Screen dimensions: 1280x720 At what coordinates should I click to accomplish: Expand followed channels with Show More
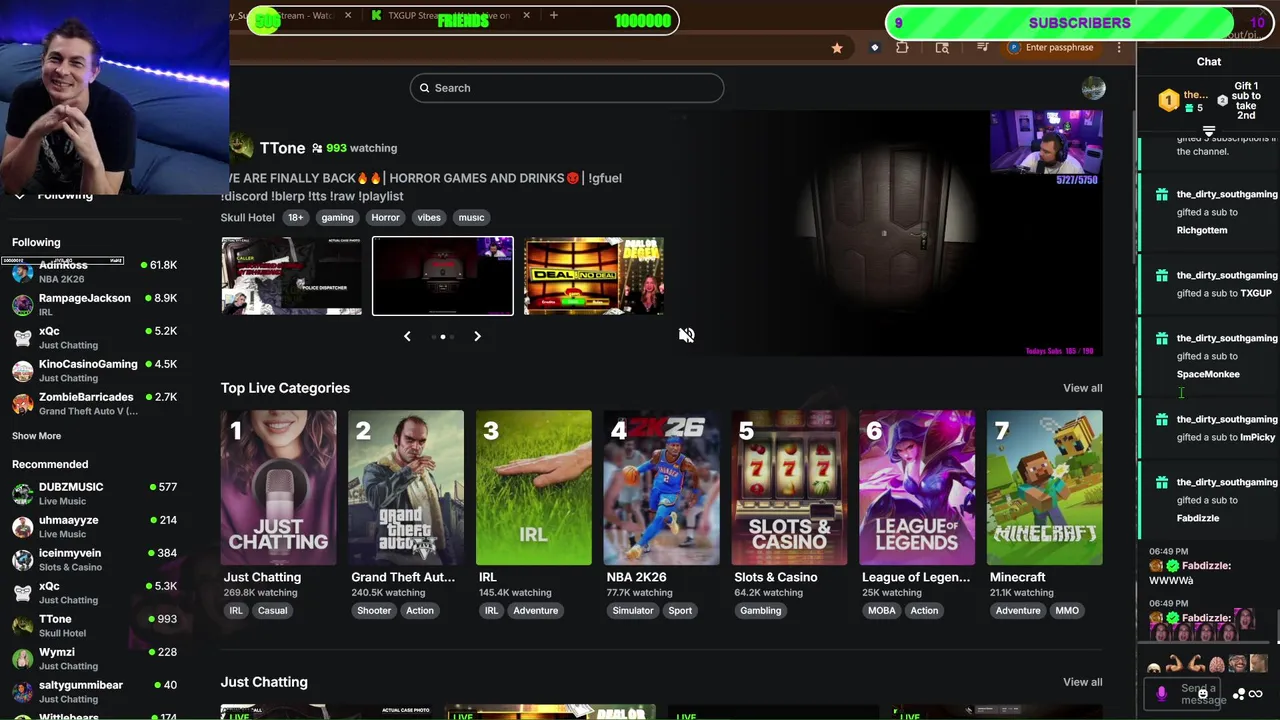(x=36, y=436)
